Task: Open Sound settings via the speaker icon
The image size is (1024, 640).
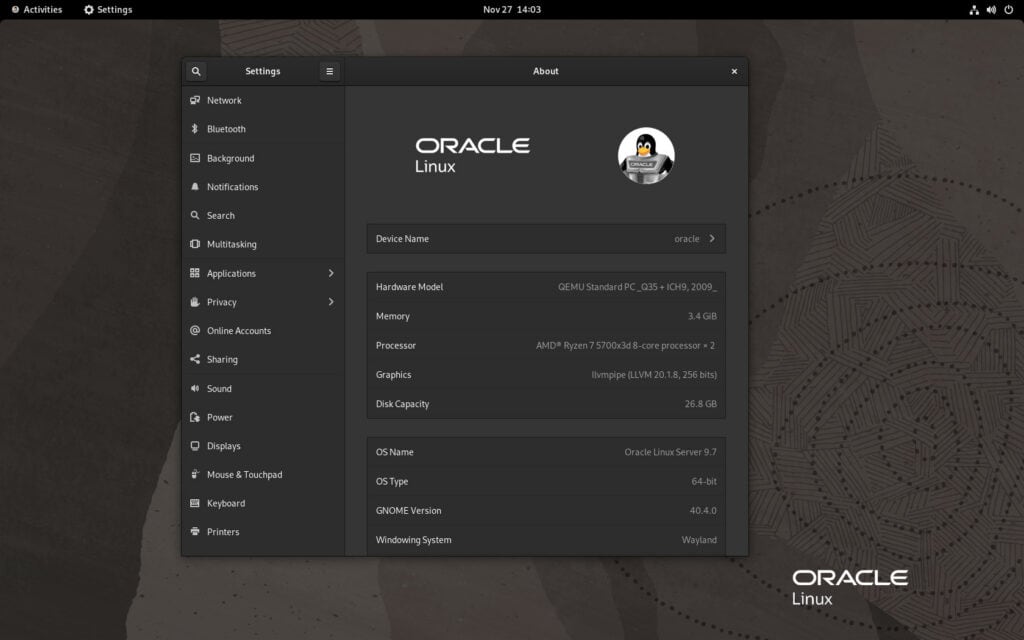Action: click(194, 388)
